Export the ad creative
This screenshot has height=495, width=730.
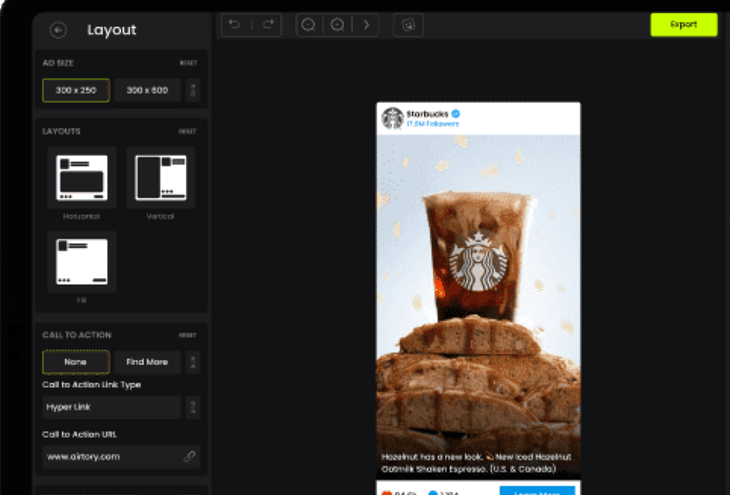point(683,25)
